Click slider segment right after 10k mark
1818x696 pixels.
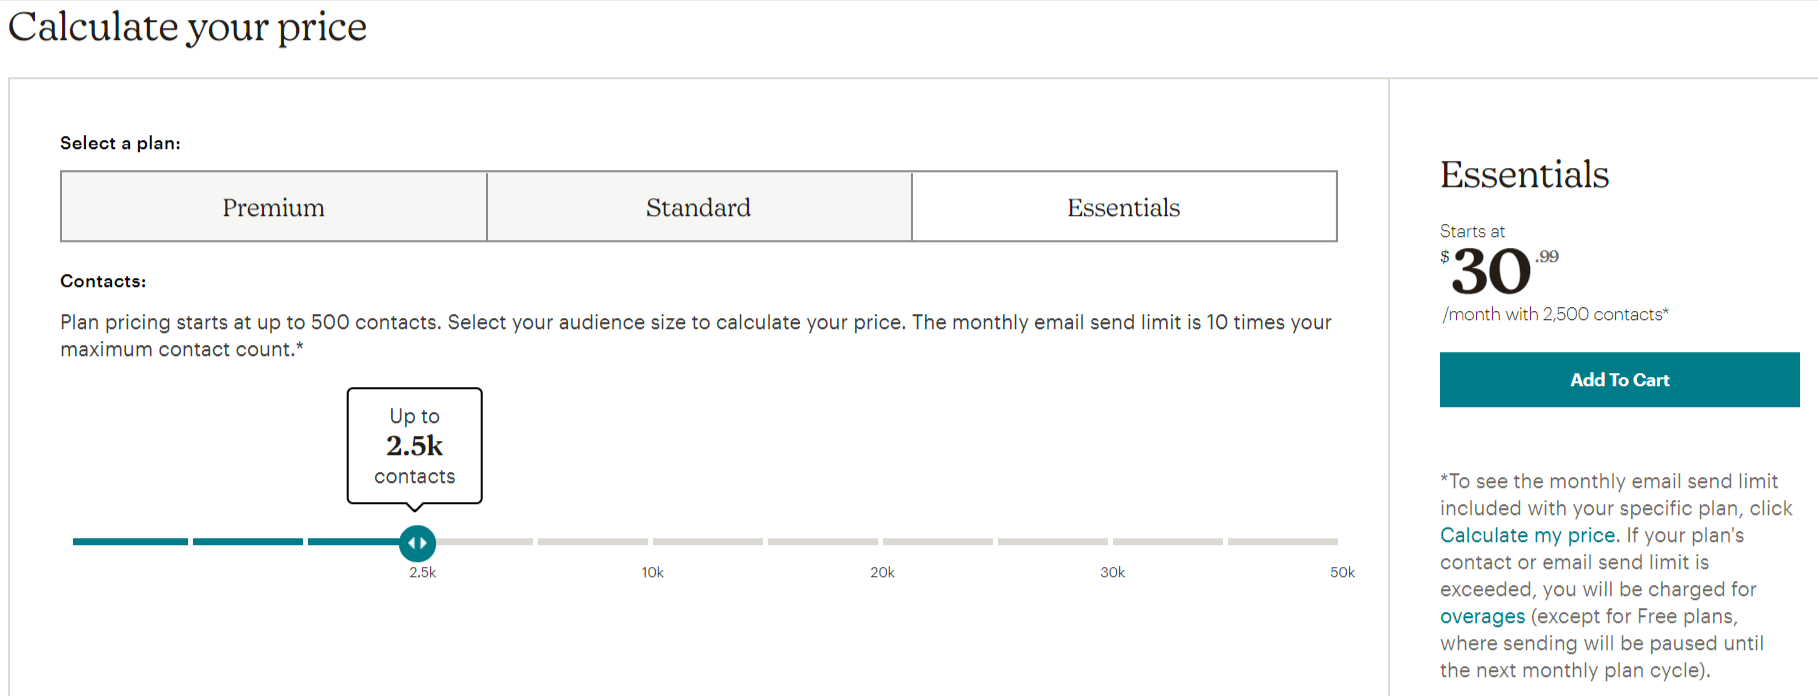pyautogui.click(x=707, y=541)
